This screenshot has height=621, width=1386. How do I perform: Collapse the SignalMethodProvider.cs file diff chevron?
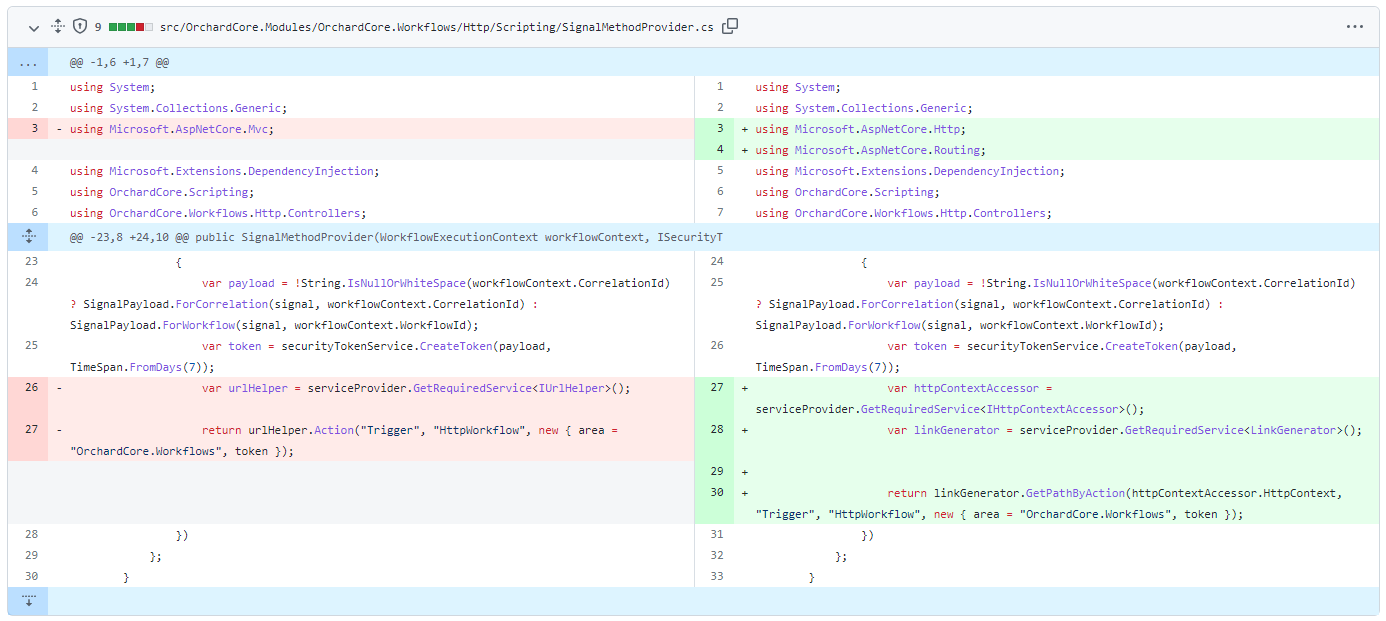pos(35,27)
